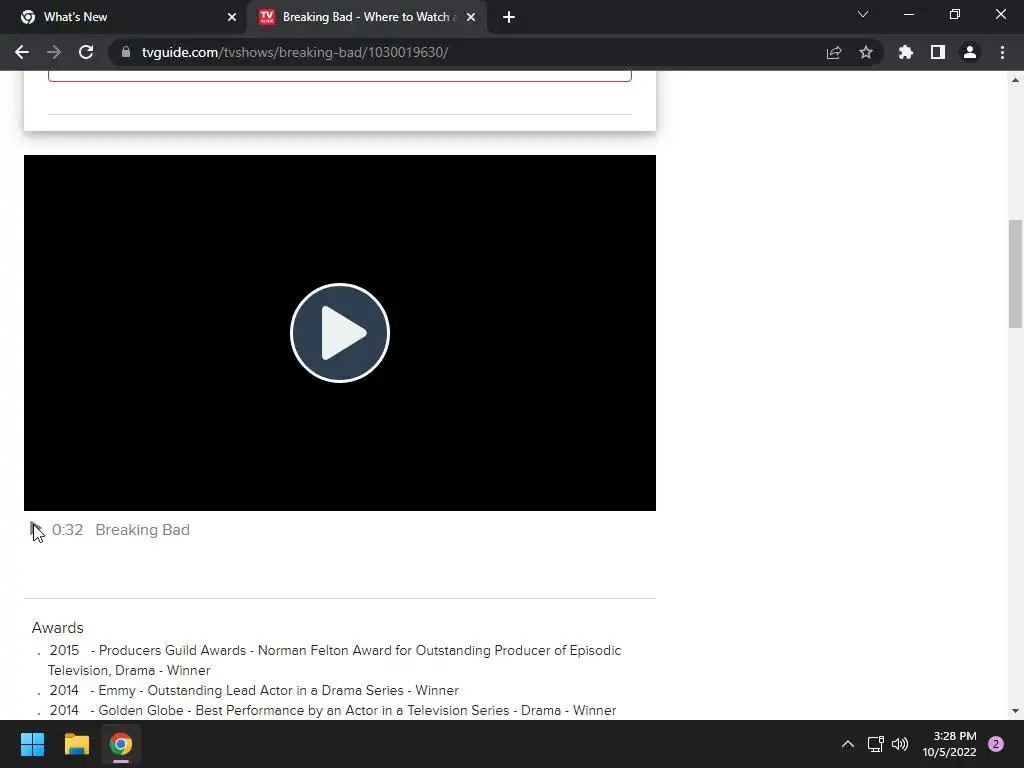The height and width of the screenshot is (768, 1024).
Task: Share this page icon
Action: coord(834,52)
